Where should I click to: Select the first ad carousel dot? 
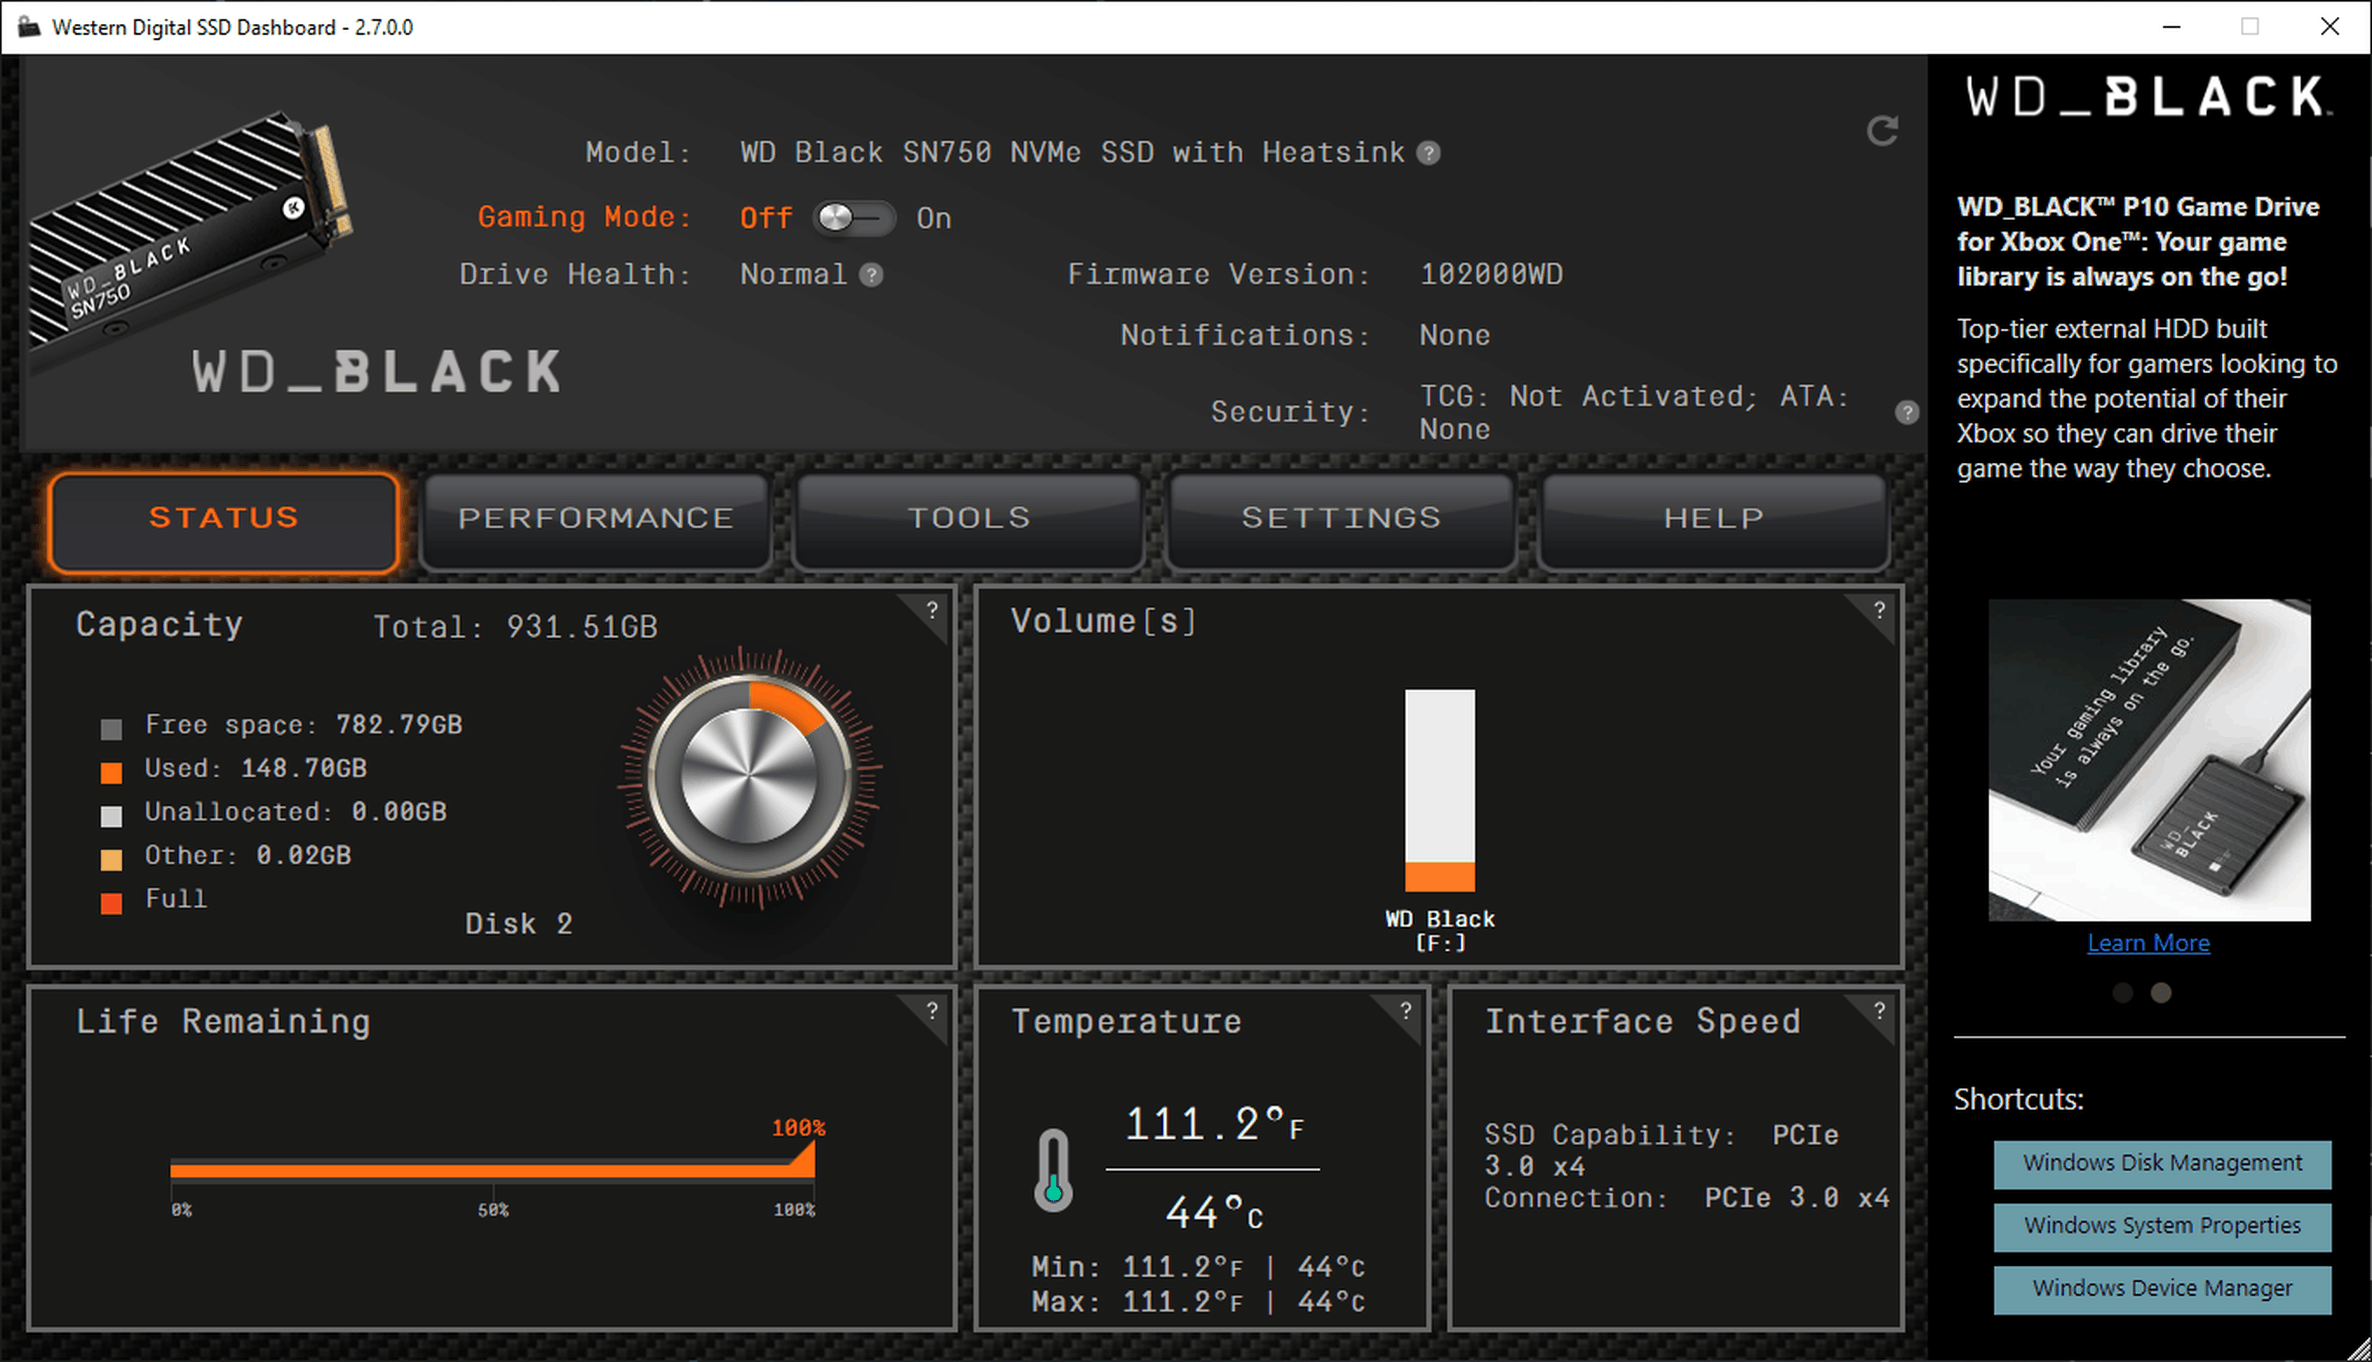tap(2123, 993)
